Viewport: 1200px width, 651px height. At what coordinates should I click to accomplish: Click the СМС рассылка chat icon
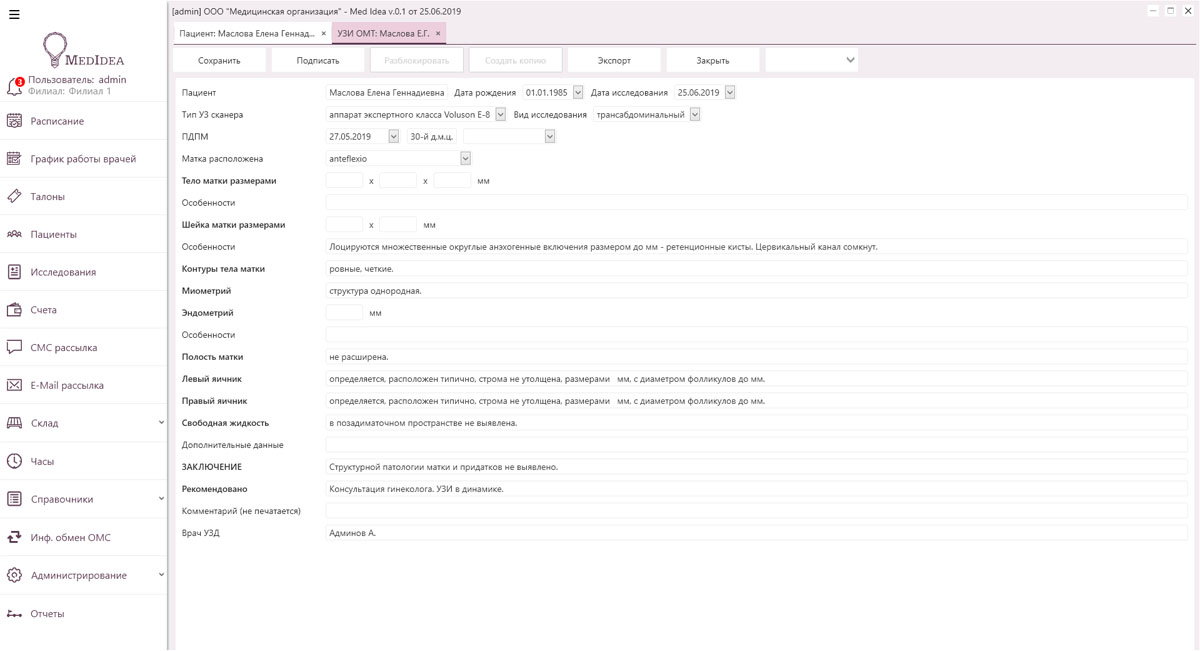click(14, 348)
